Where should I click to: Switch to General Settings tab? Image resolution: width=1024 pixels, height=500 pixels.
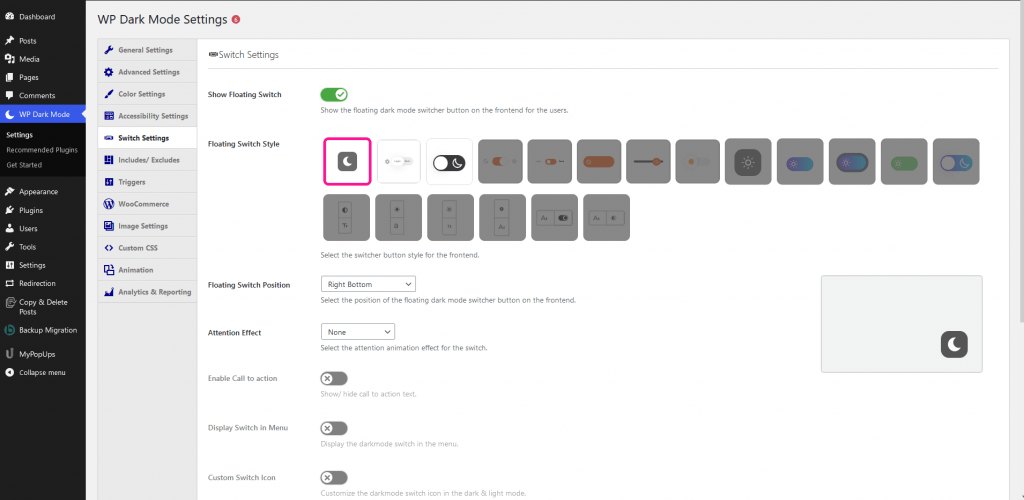(x=147, y=50)
